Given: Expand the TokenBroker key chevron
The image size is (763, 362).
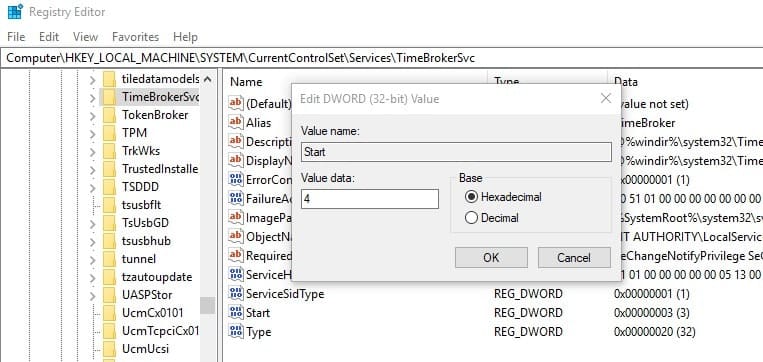Looking at the screenshot, I should (x=92, y=115).
